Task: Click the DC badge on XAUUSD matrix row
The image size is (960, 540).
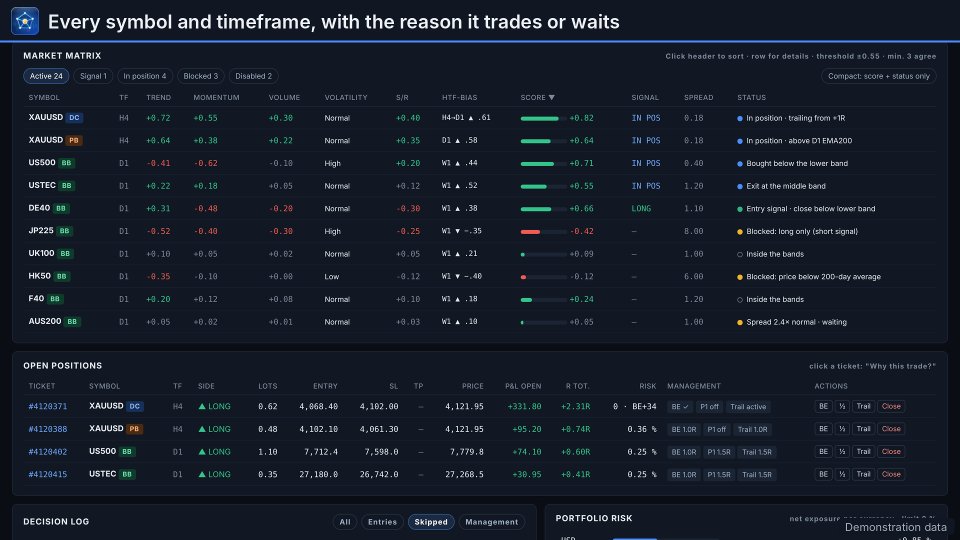Action: coord(74,118)
